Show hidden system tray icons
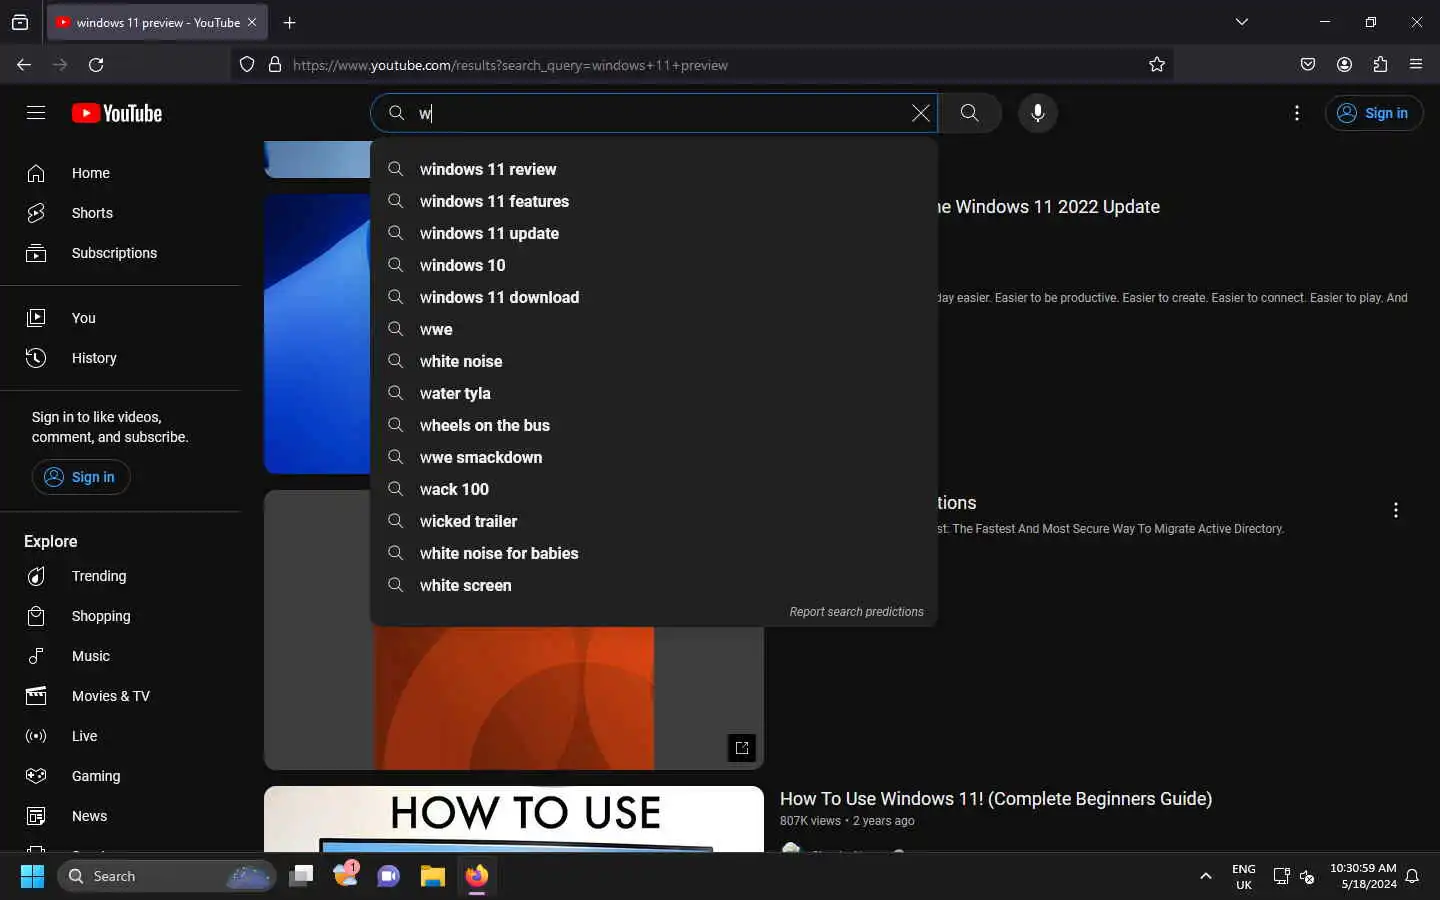This screenshot has width=1440, height=900. 1206,876
